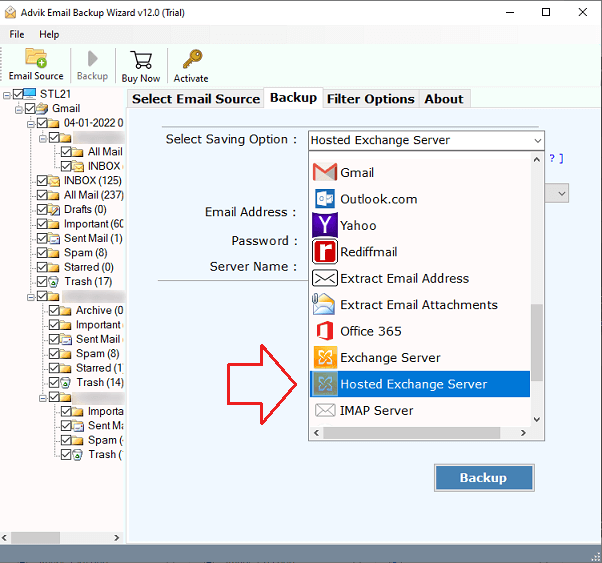Minimize the Advik Email Backup Wizard window
602x563 pixels.
[x=510, y=12]
